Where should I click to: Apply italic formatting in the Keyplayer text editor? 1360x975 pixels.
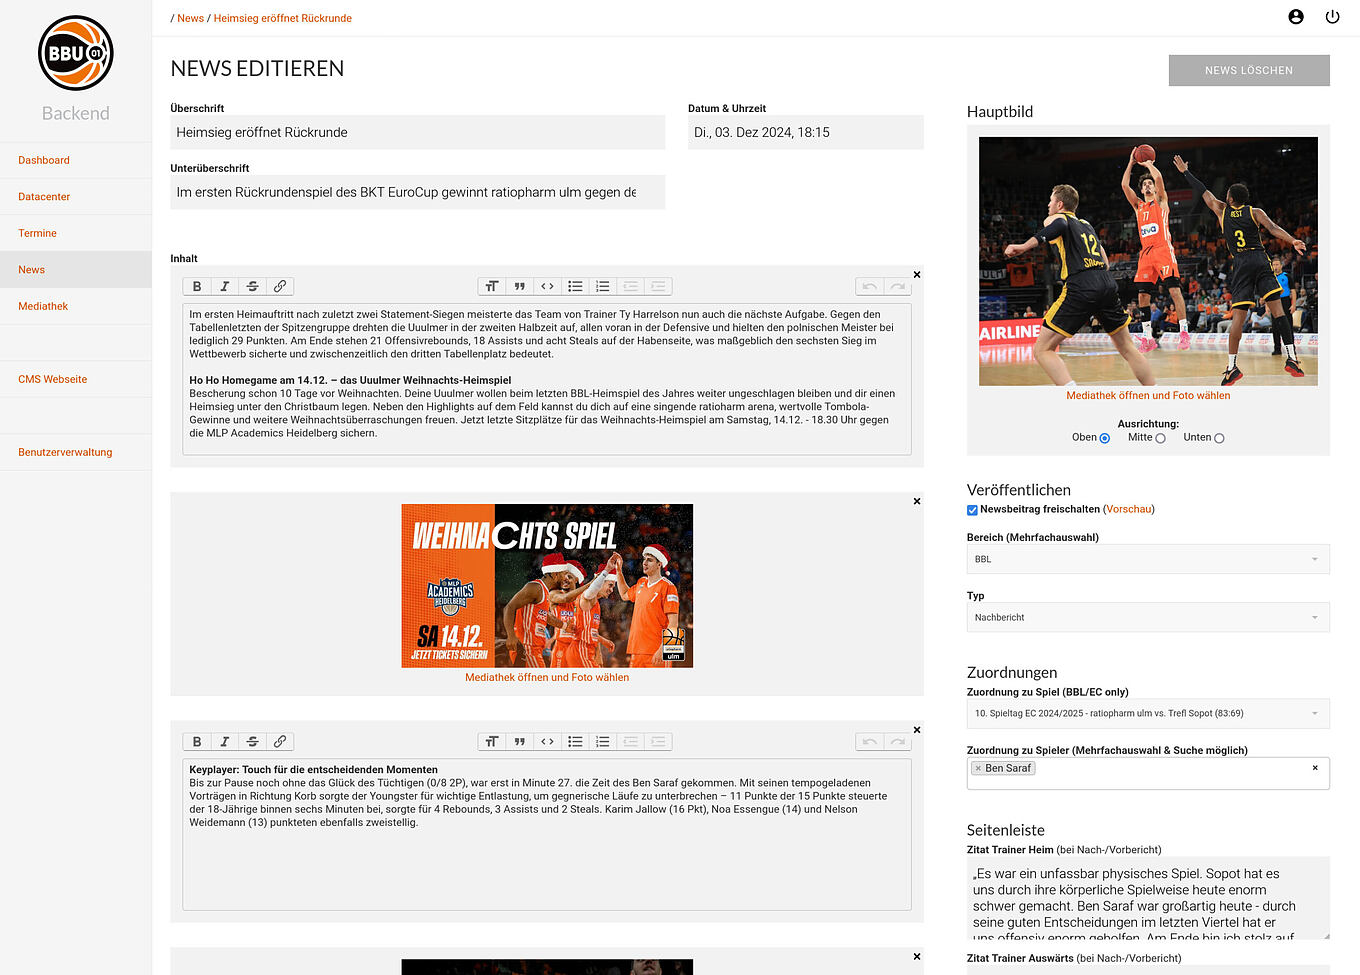[225, 741]
